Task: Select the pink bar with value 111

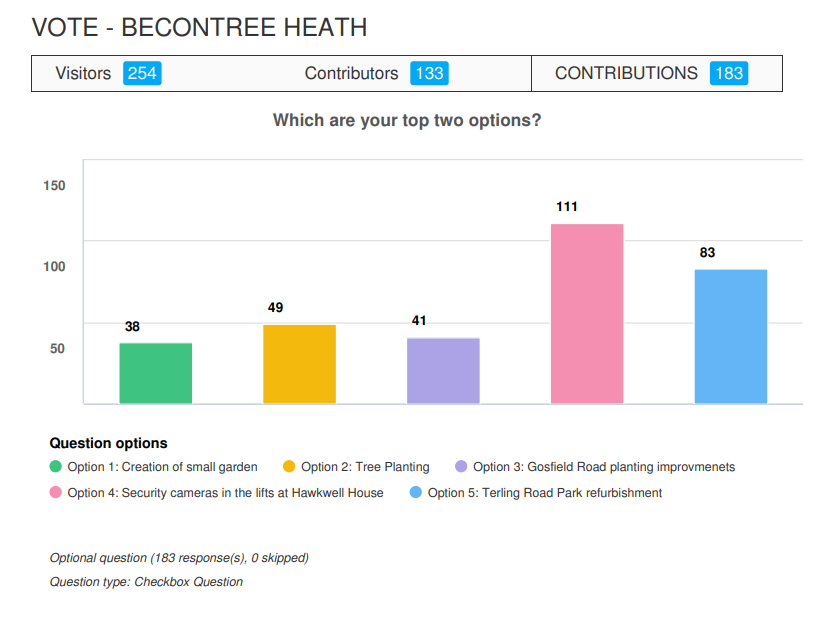Action: (587, 314)
